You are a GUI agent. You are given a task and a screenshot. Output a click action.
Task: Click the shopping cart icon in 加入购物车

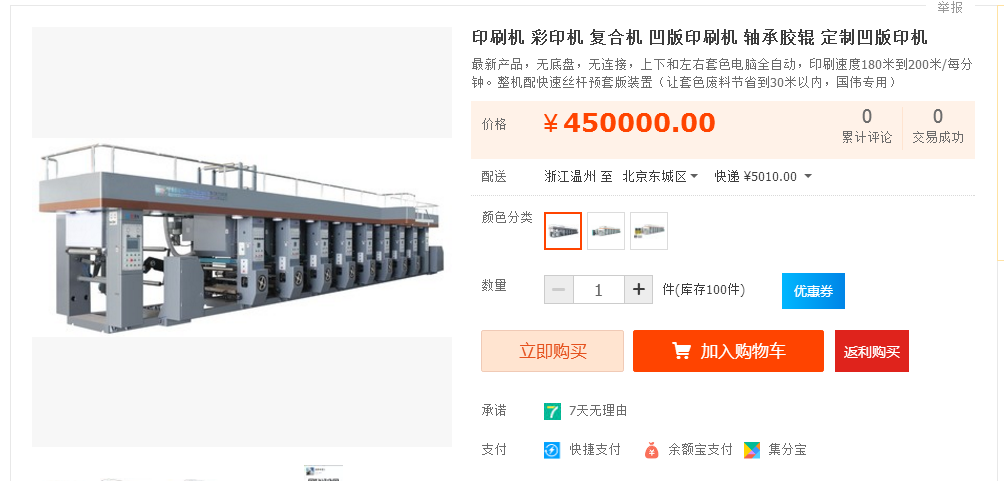(681, 351)
